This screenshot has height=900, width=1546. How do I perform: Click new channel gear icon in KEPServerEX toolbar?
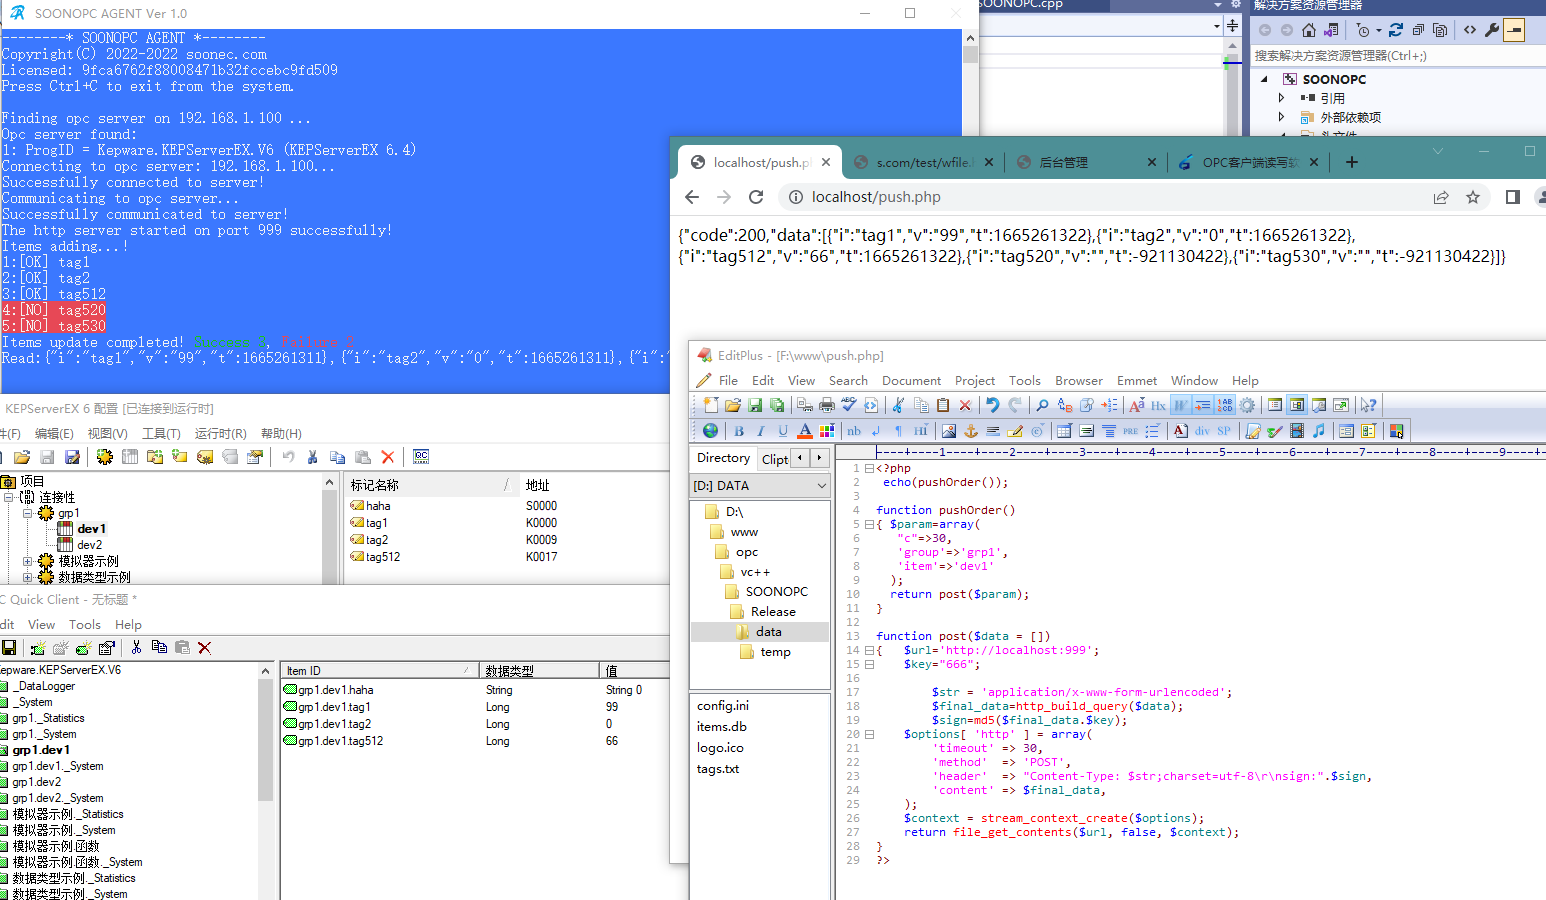pyautogui.click(x=104, y=457)
